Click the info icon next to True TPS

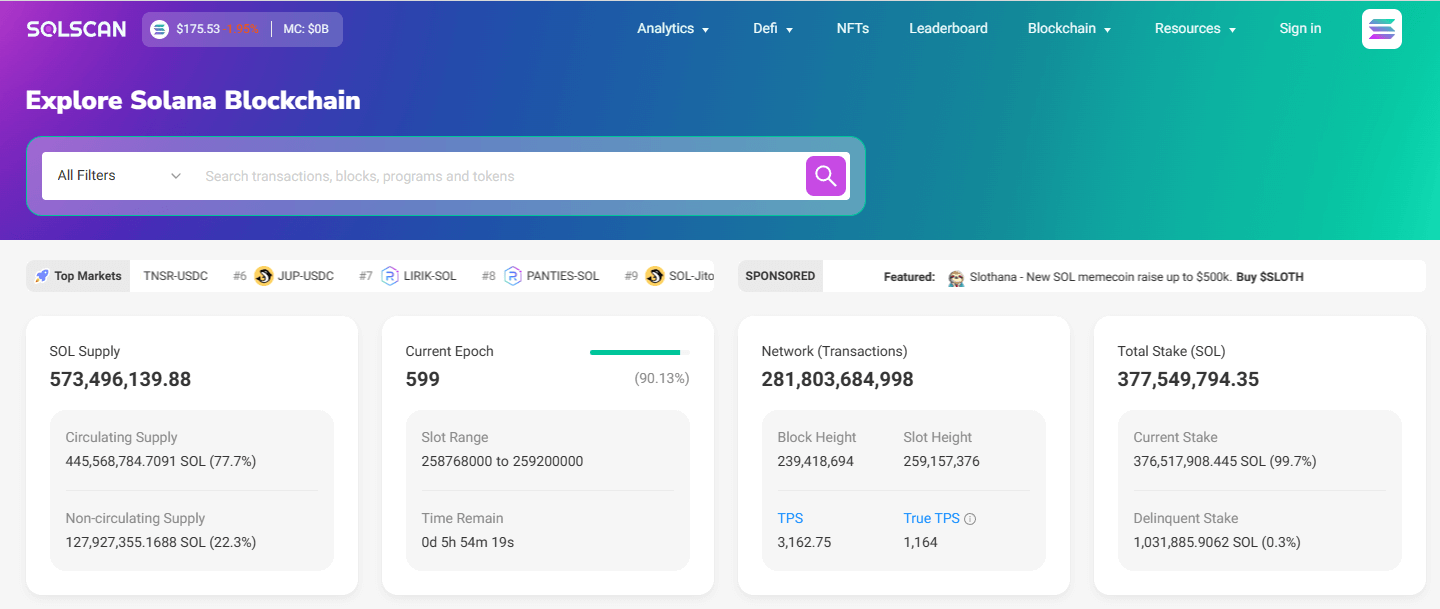click(x=970, y=519)
